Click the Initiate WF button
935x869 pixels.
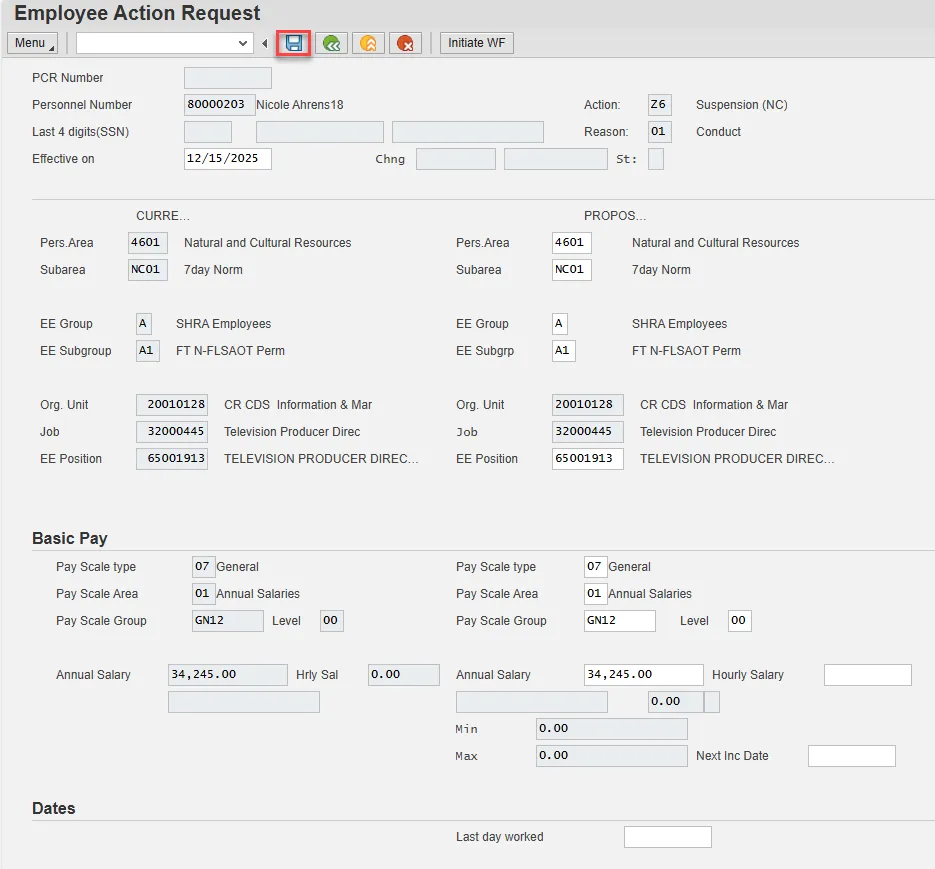point(476,43)
